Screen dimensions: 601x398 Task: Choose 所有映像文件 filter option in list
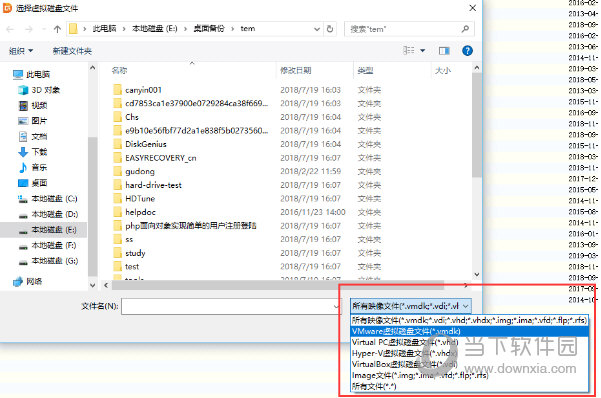coord(470,320)
